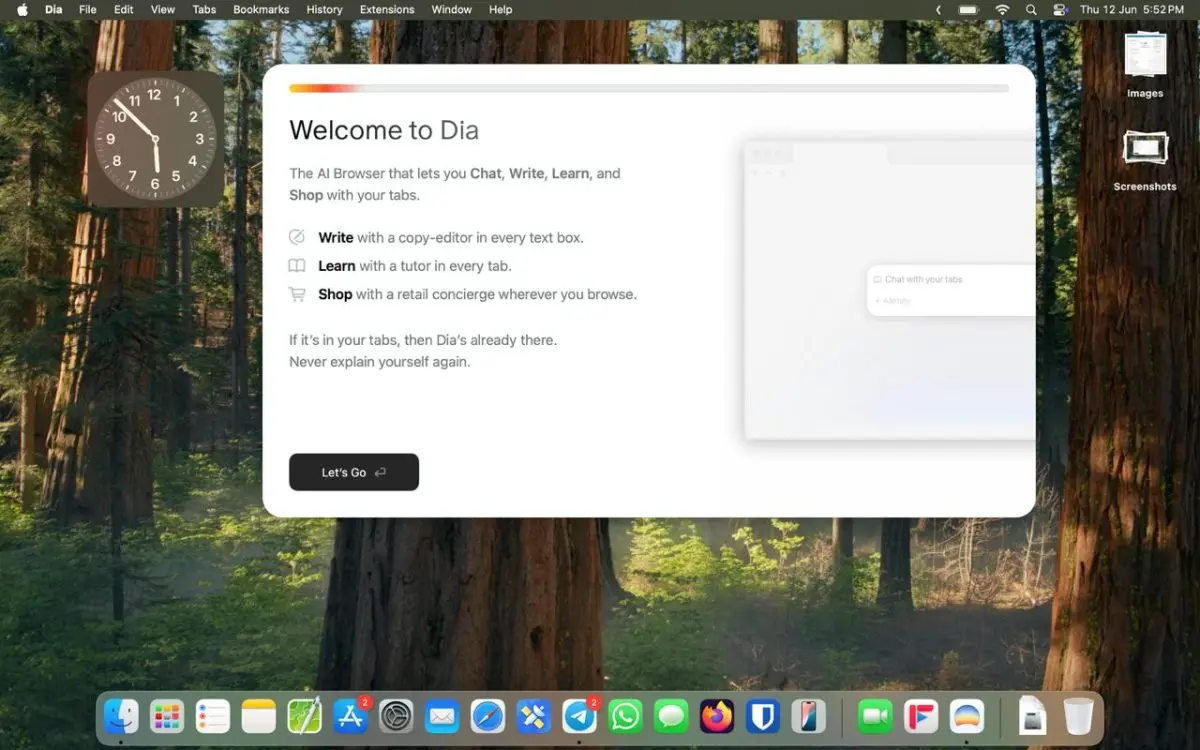Screen dimensions: 1200x750
Task: Open the Screenshots folder on desktop
Action: pos(1145,160)
